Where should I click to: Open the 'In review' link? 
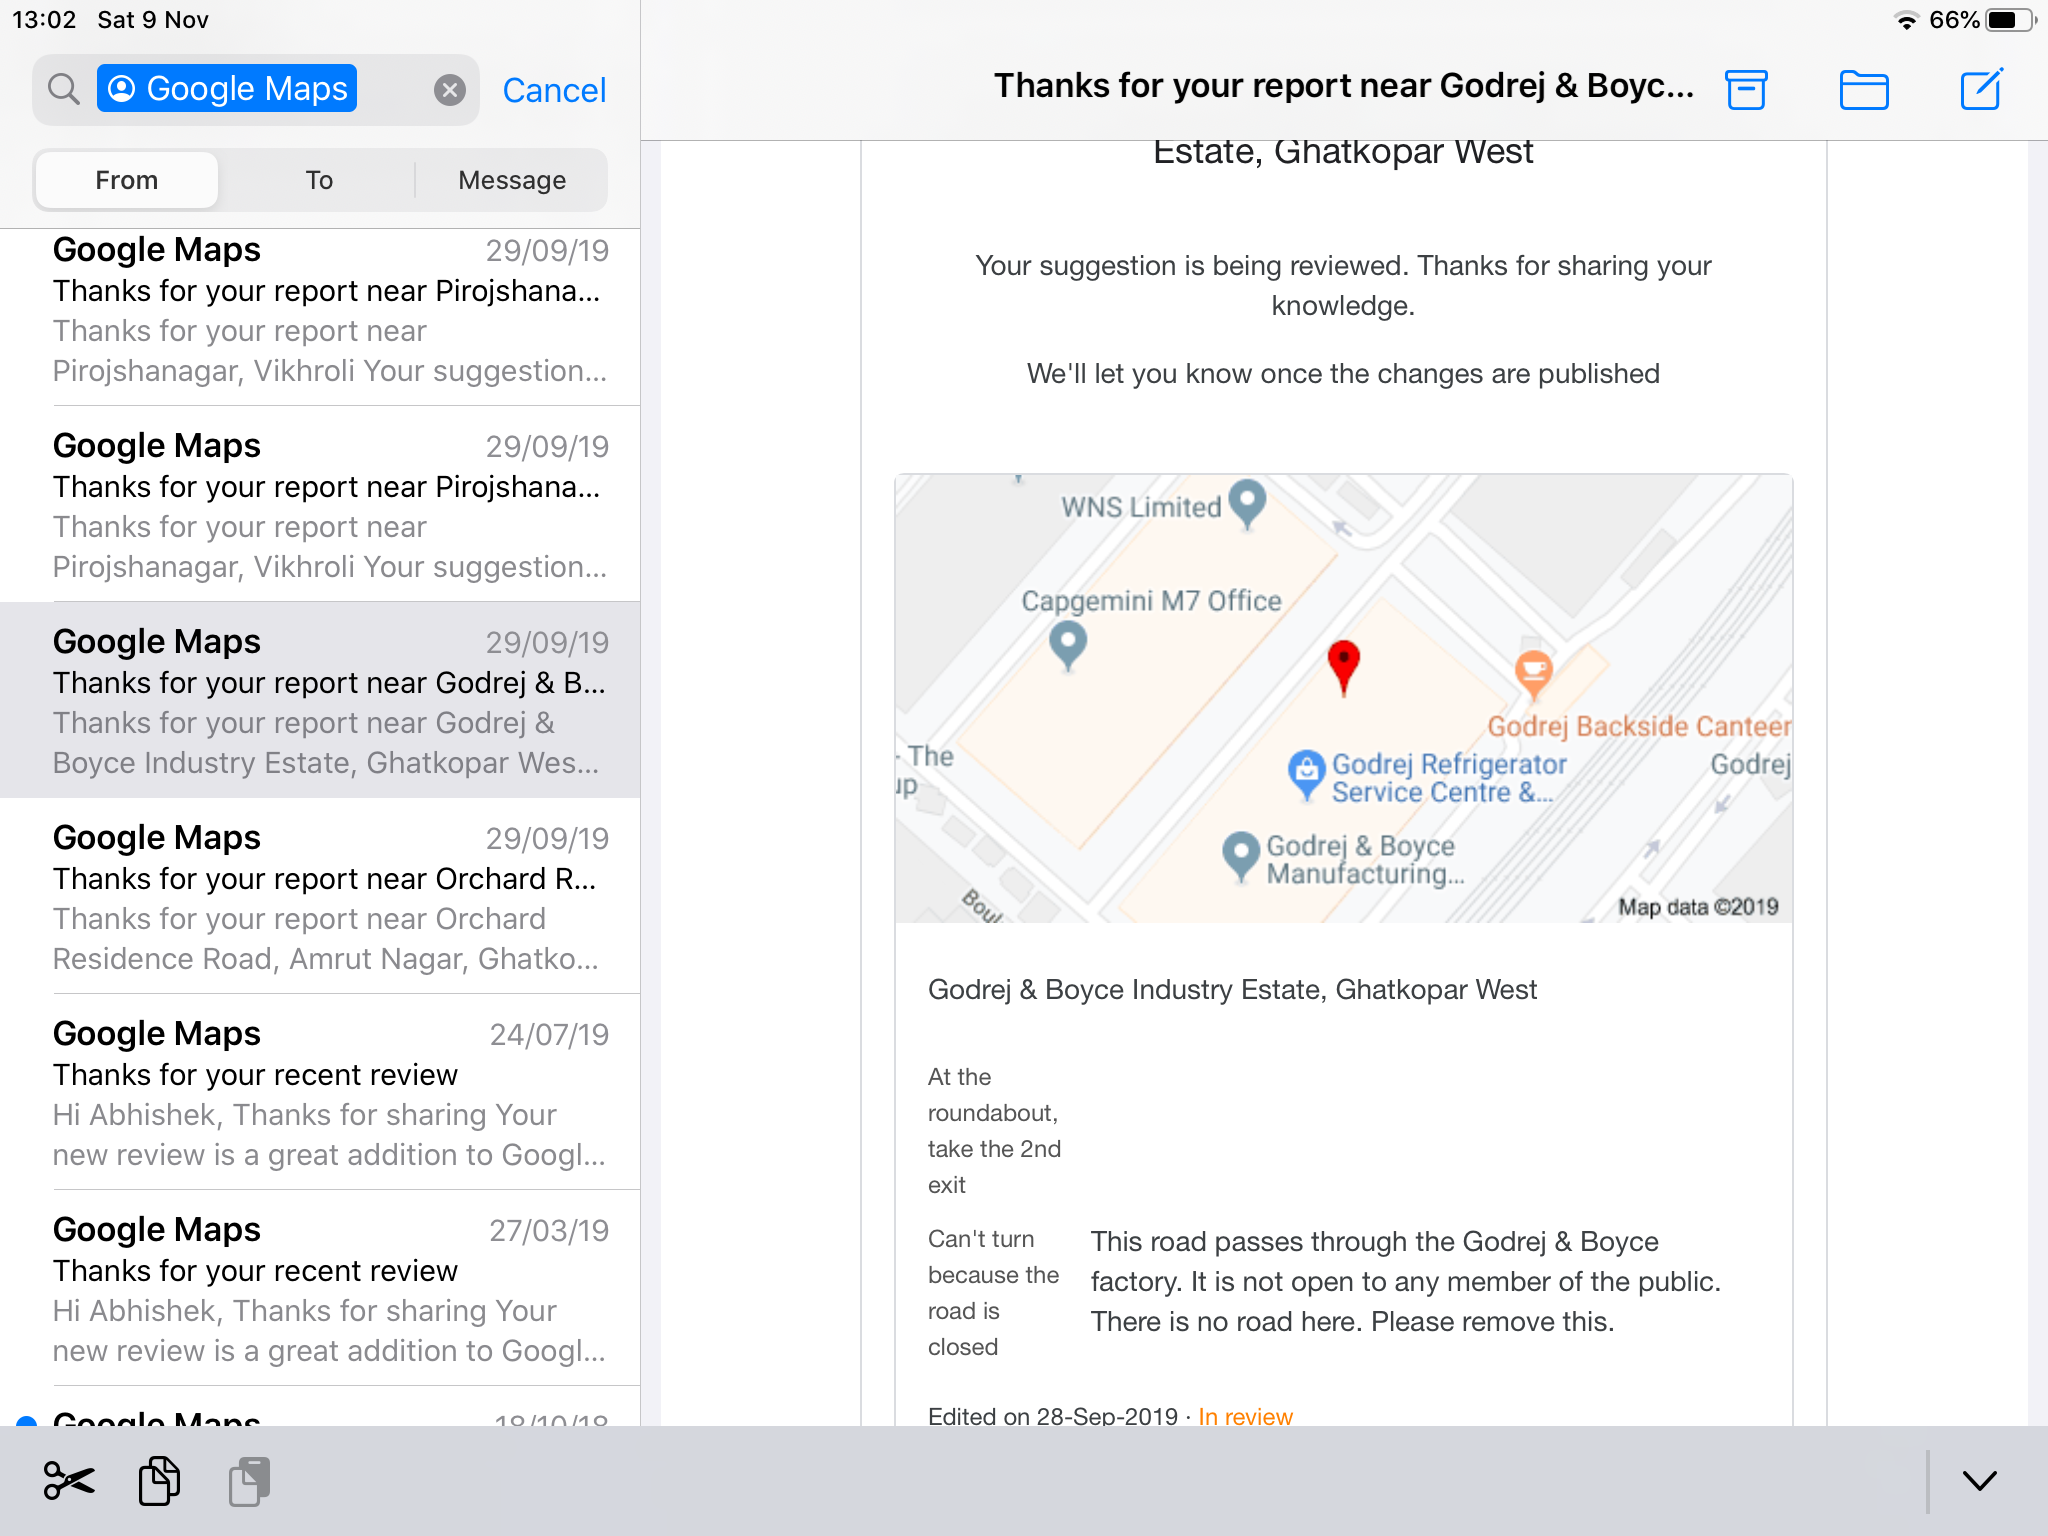point(1244,1416)
